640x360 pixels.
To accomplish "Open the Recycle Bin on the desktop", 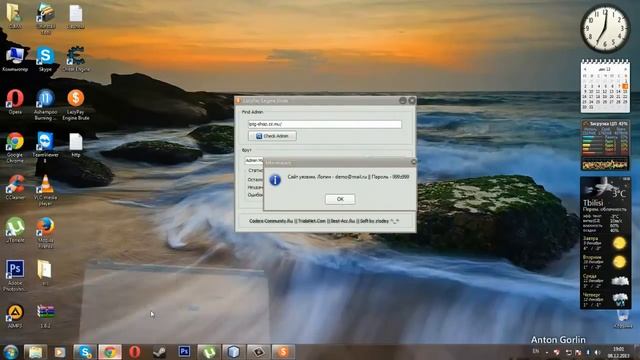I will pos(623,318).
